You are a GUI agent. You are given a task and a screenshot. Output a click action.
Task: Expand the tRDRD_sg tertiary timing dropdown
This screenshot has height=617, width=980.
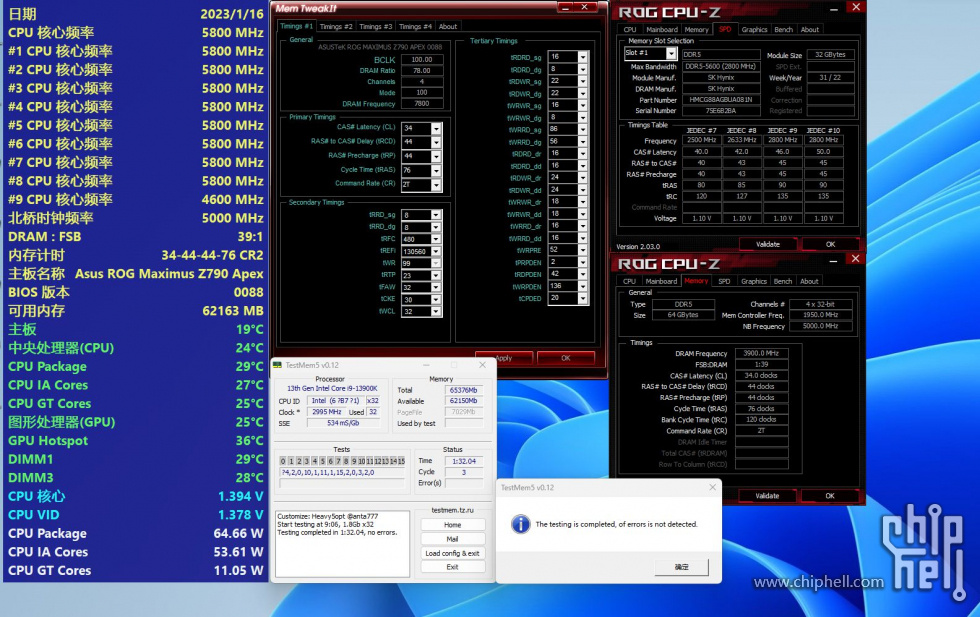coord(582,57)
